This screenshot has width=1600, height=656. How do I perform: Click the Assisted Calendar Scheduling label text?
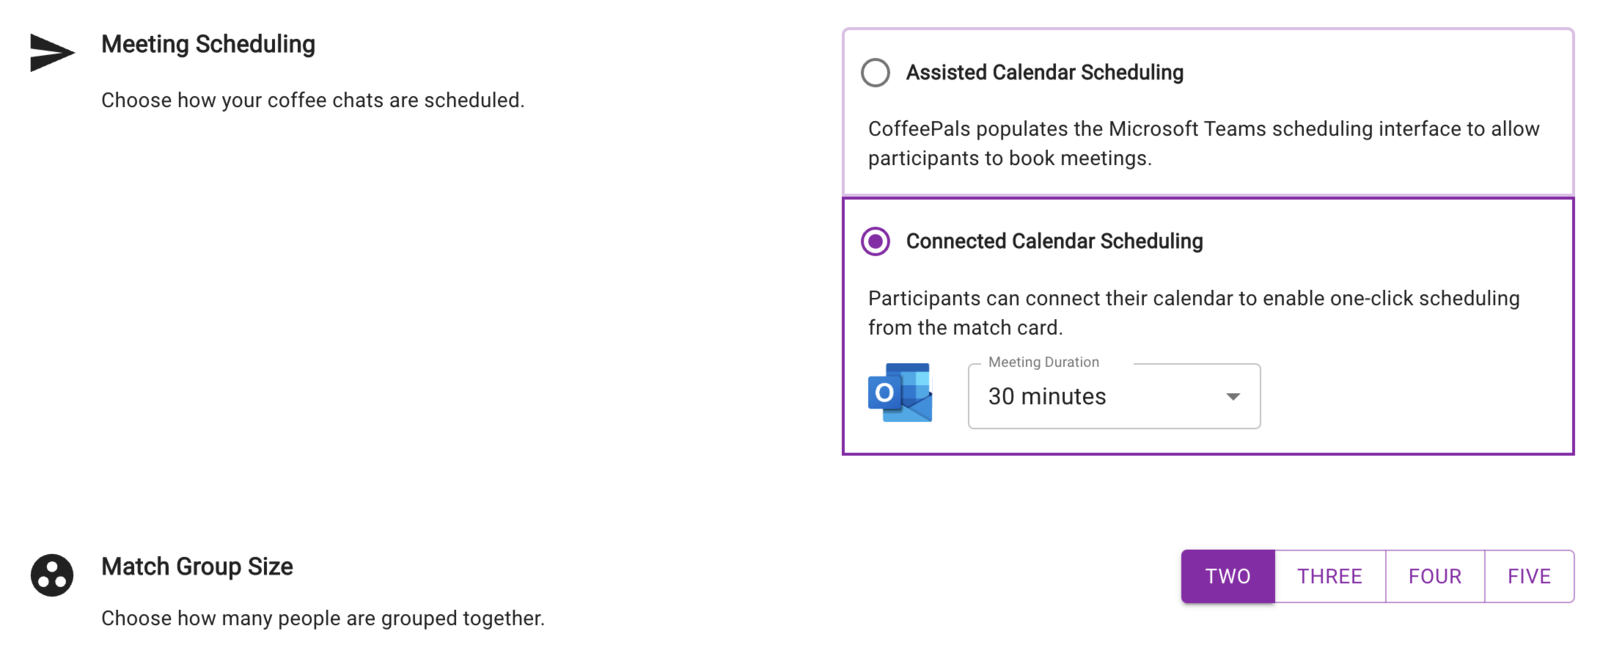click(1044, 73)
